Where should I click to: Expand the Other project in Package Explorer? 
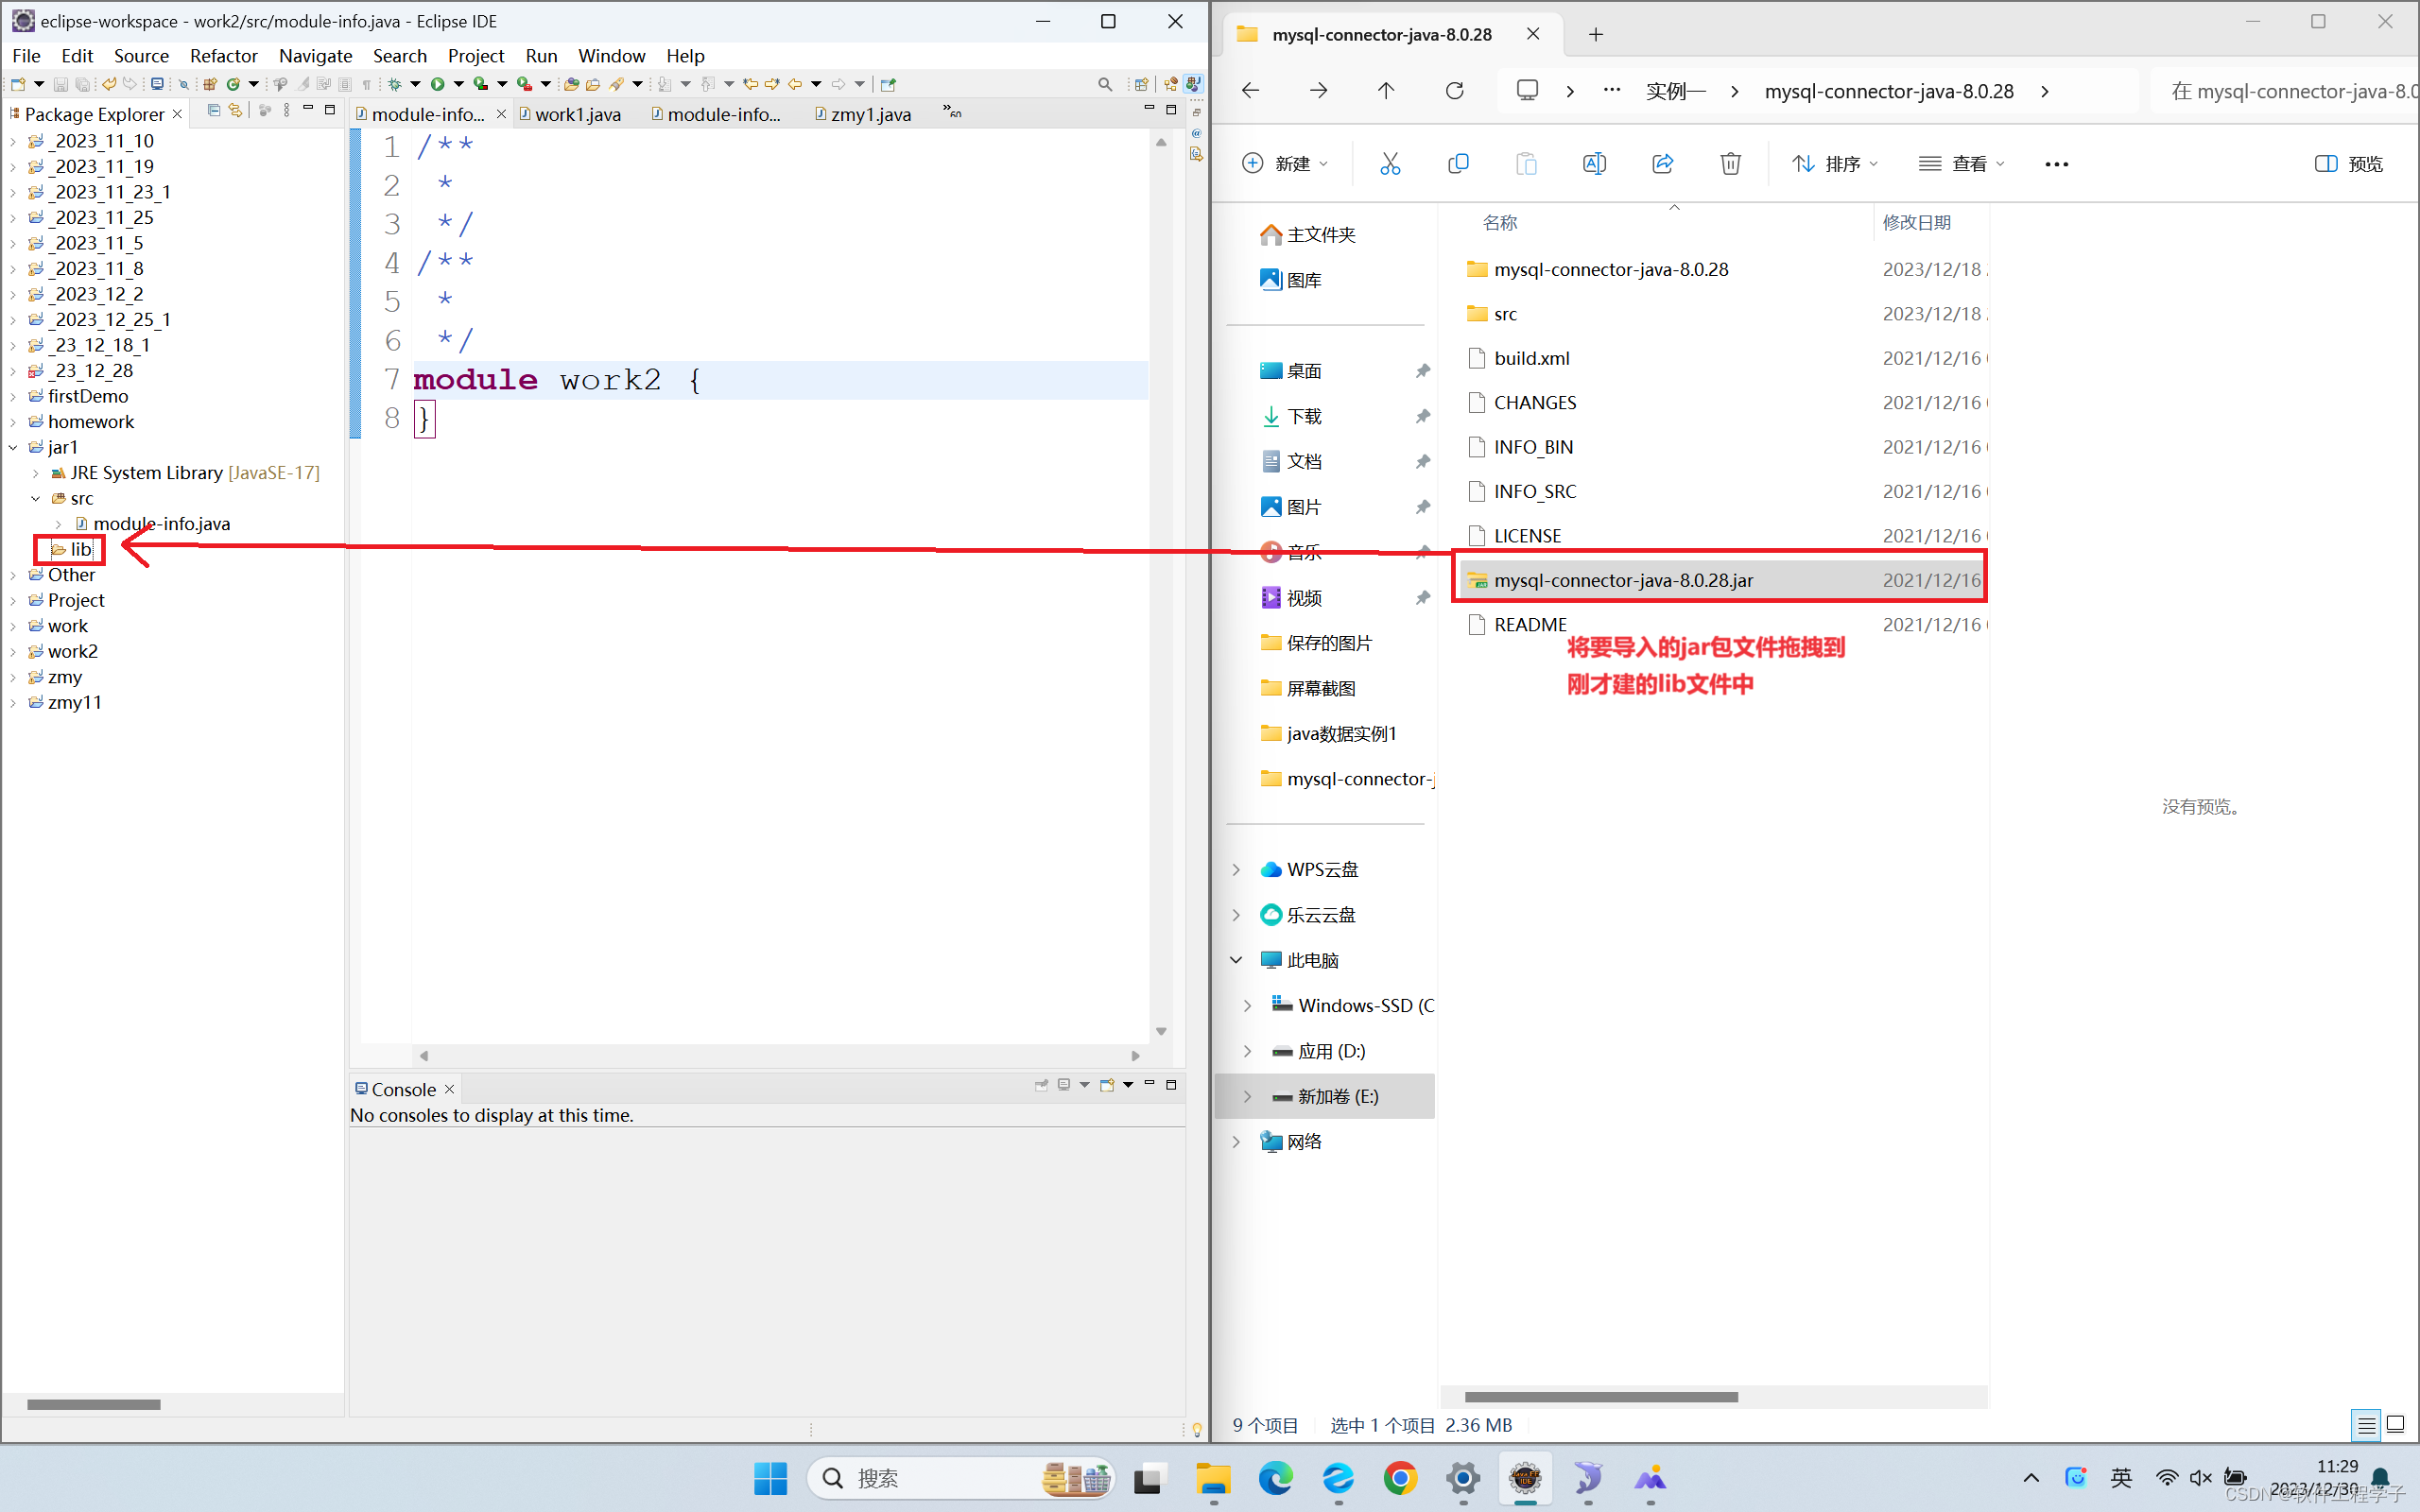pyautogui.click(x=14, y=575)
